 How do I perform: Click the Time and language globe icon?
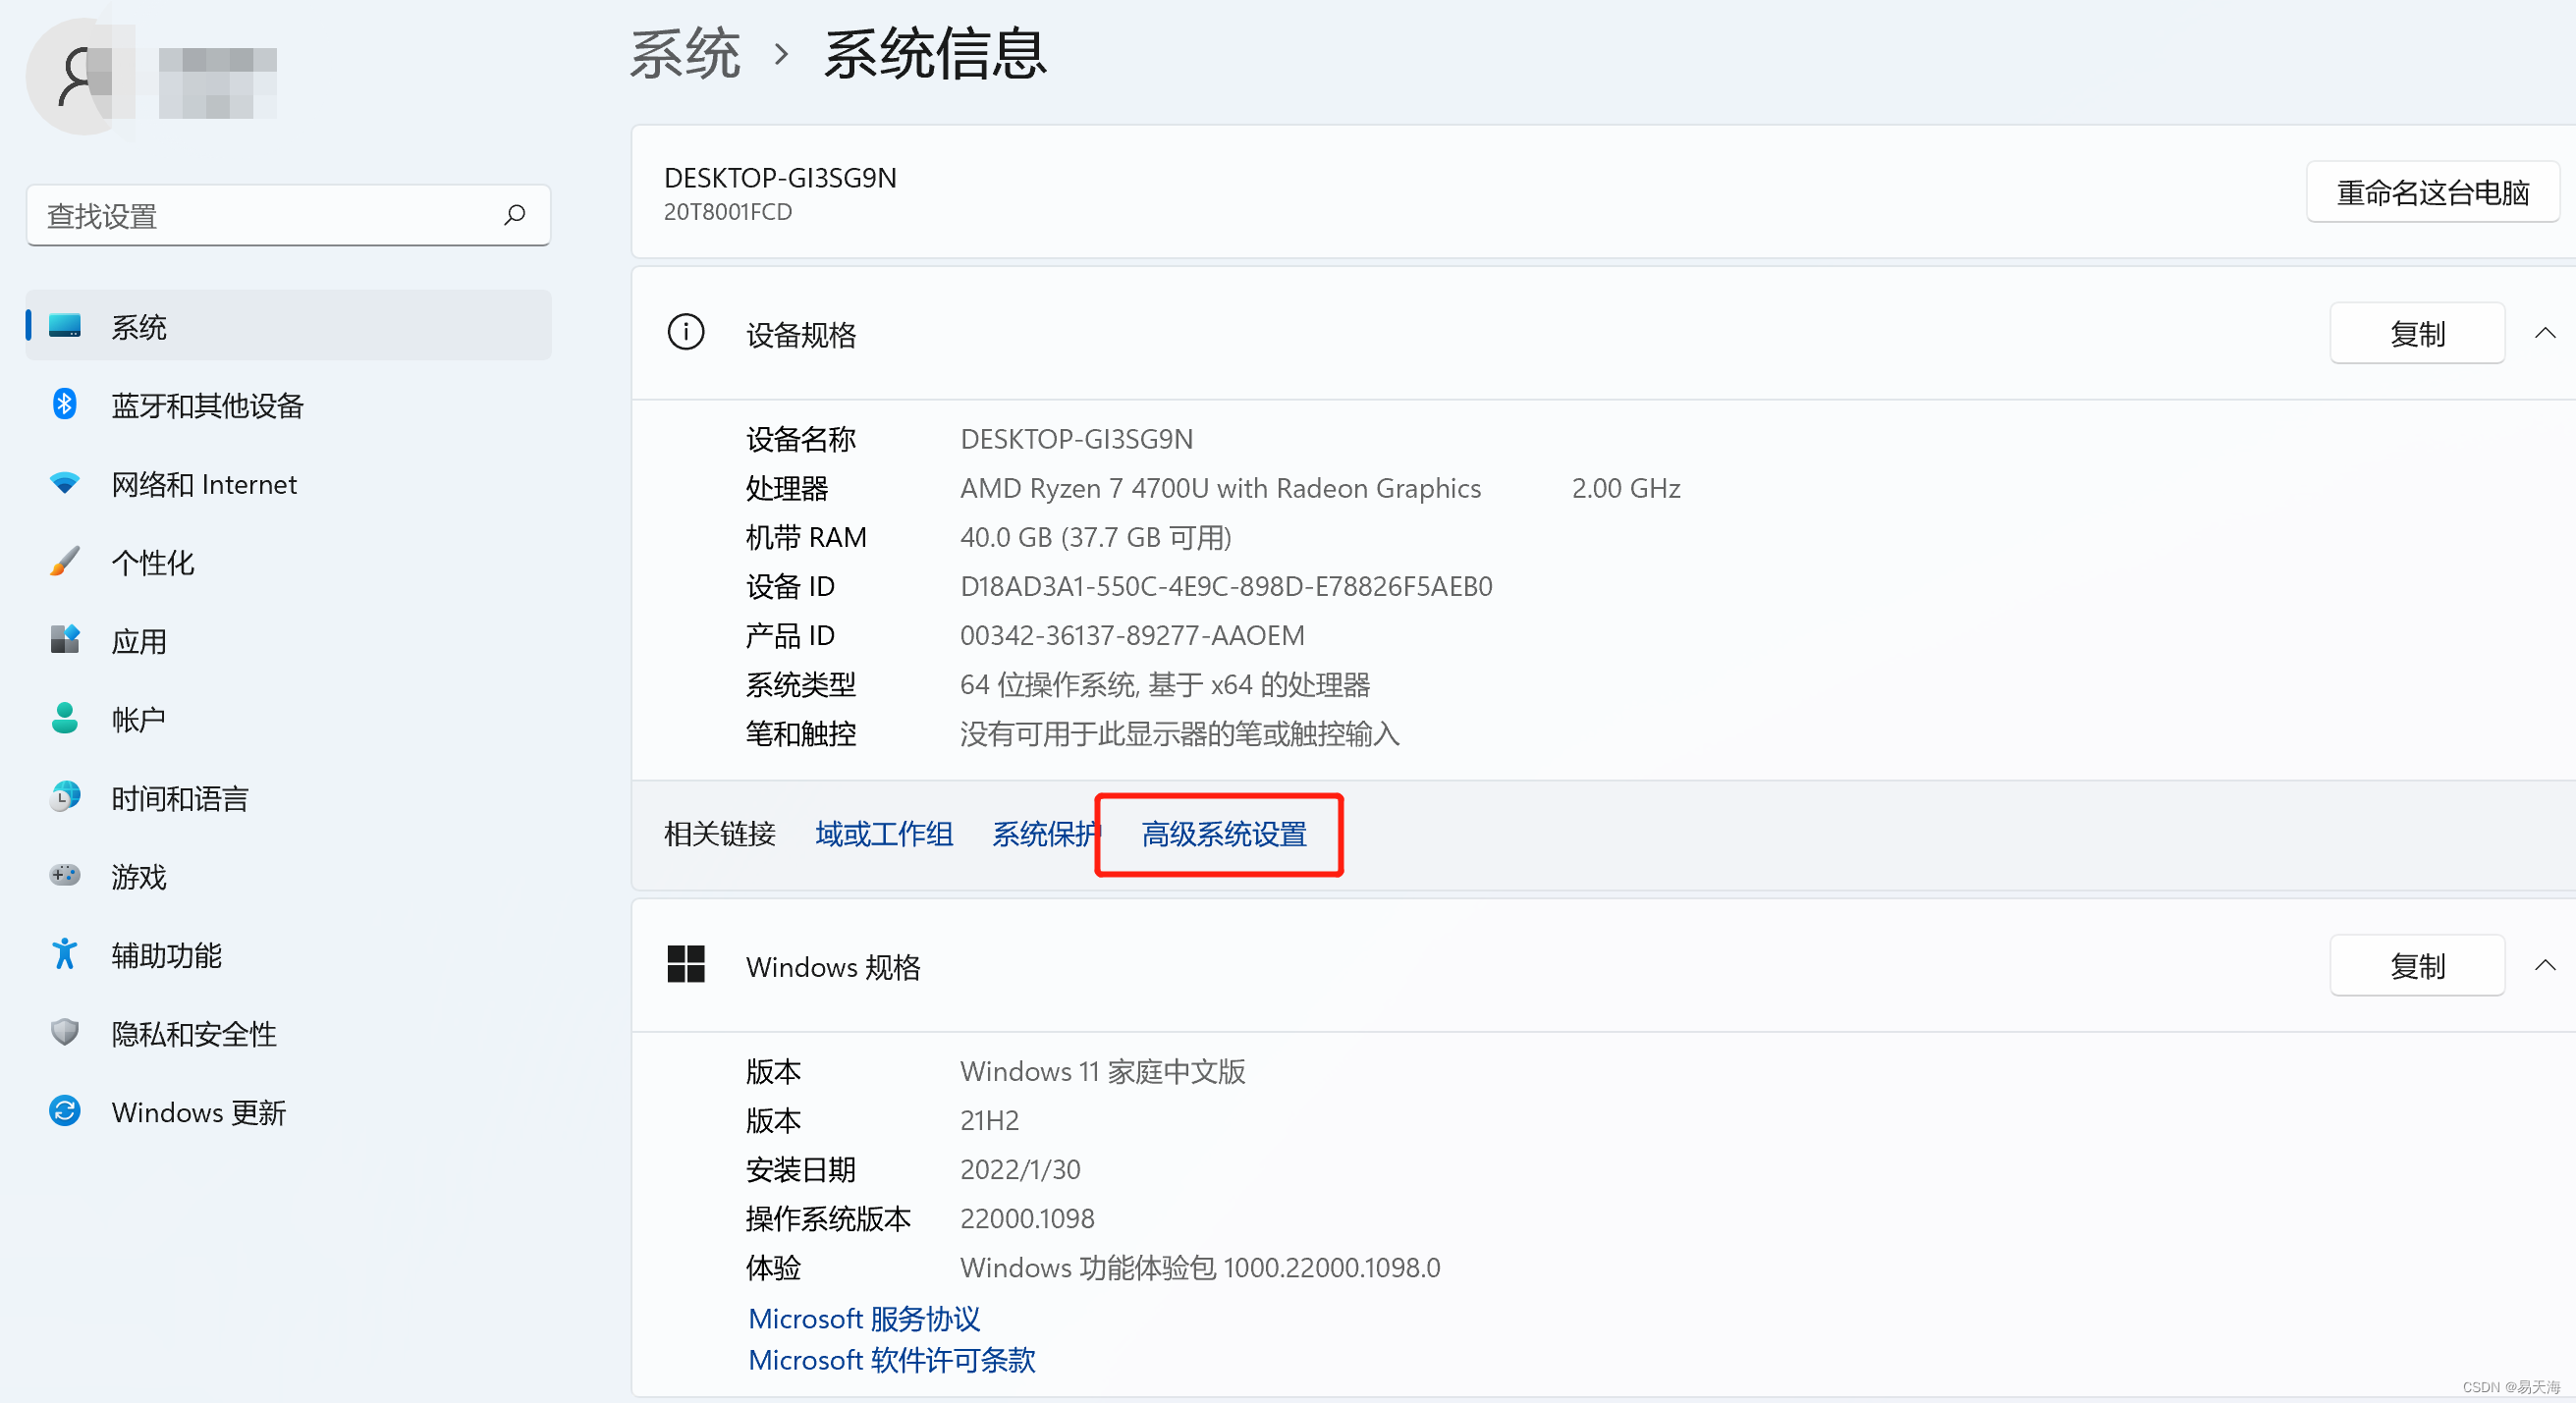click(x=65, y=797)
